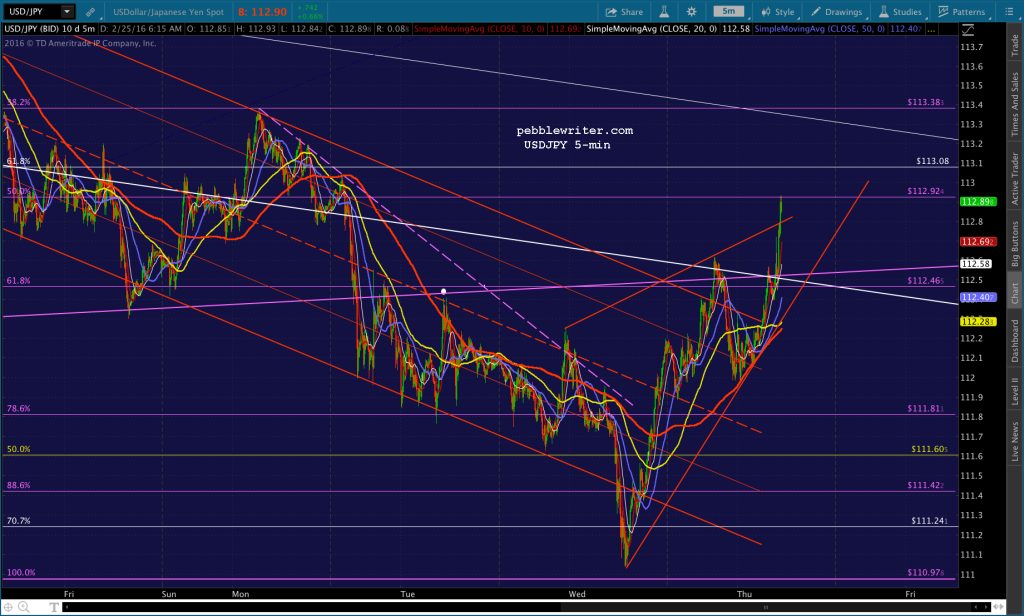Viewport: 1024px width, 616px height.
Task: Click the list menu icon at far top right
Action: pyautogui.click(x=1008, y=12)
